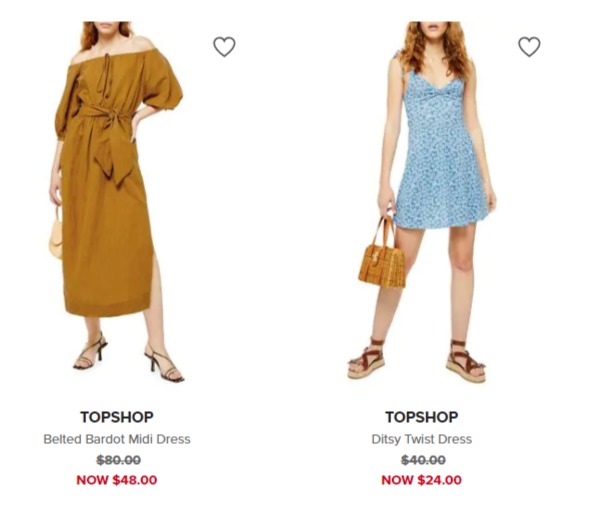Click the black strappy heels in the mustard dress photo
This screenshot has width=598, height=521.
(129, 359)
